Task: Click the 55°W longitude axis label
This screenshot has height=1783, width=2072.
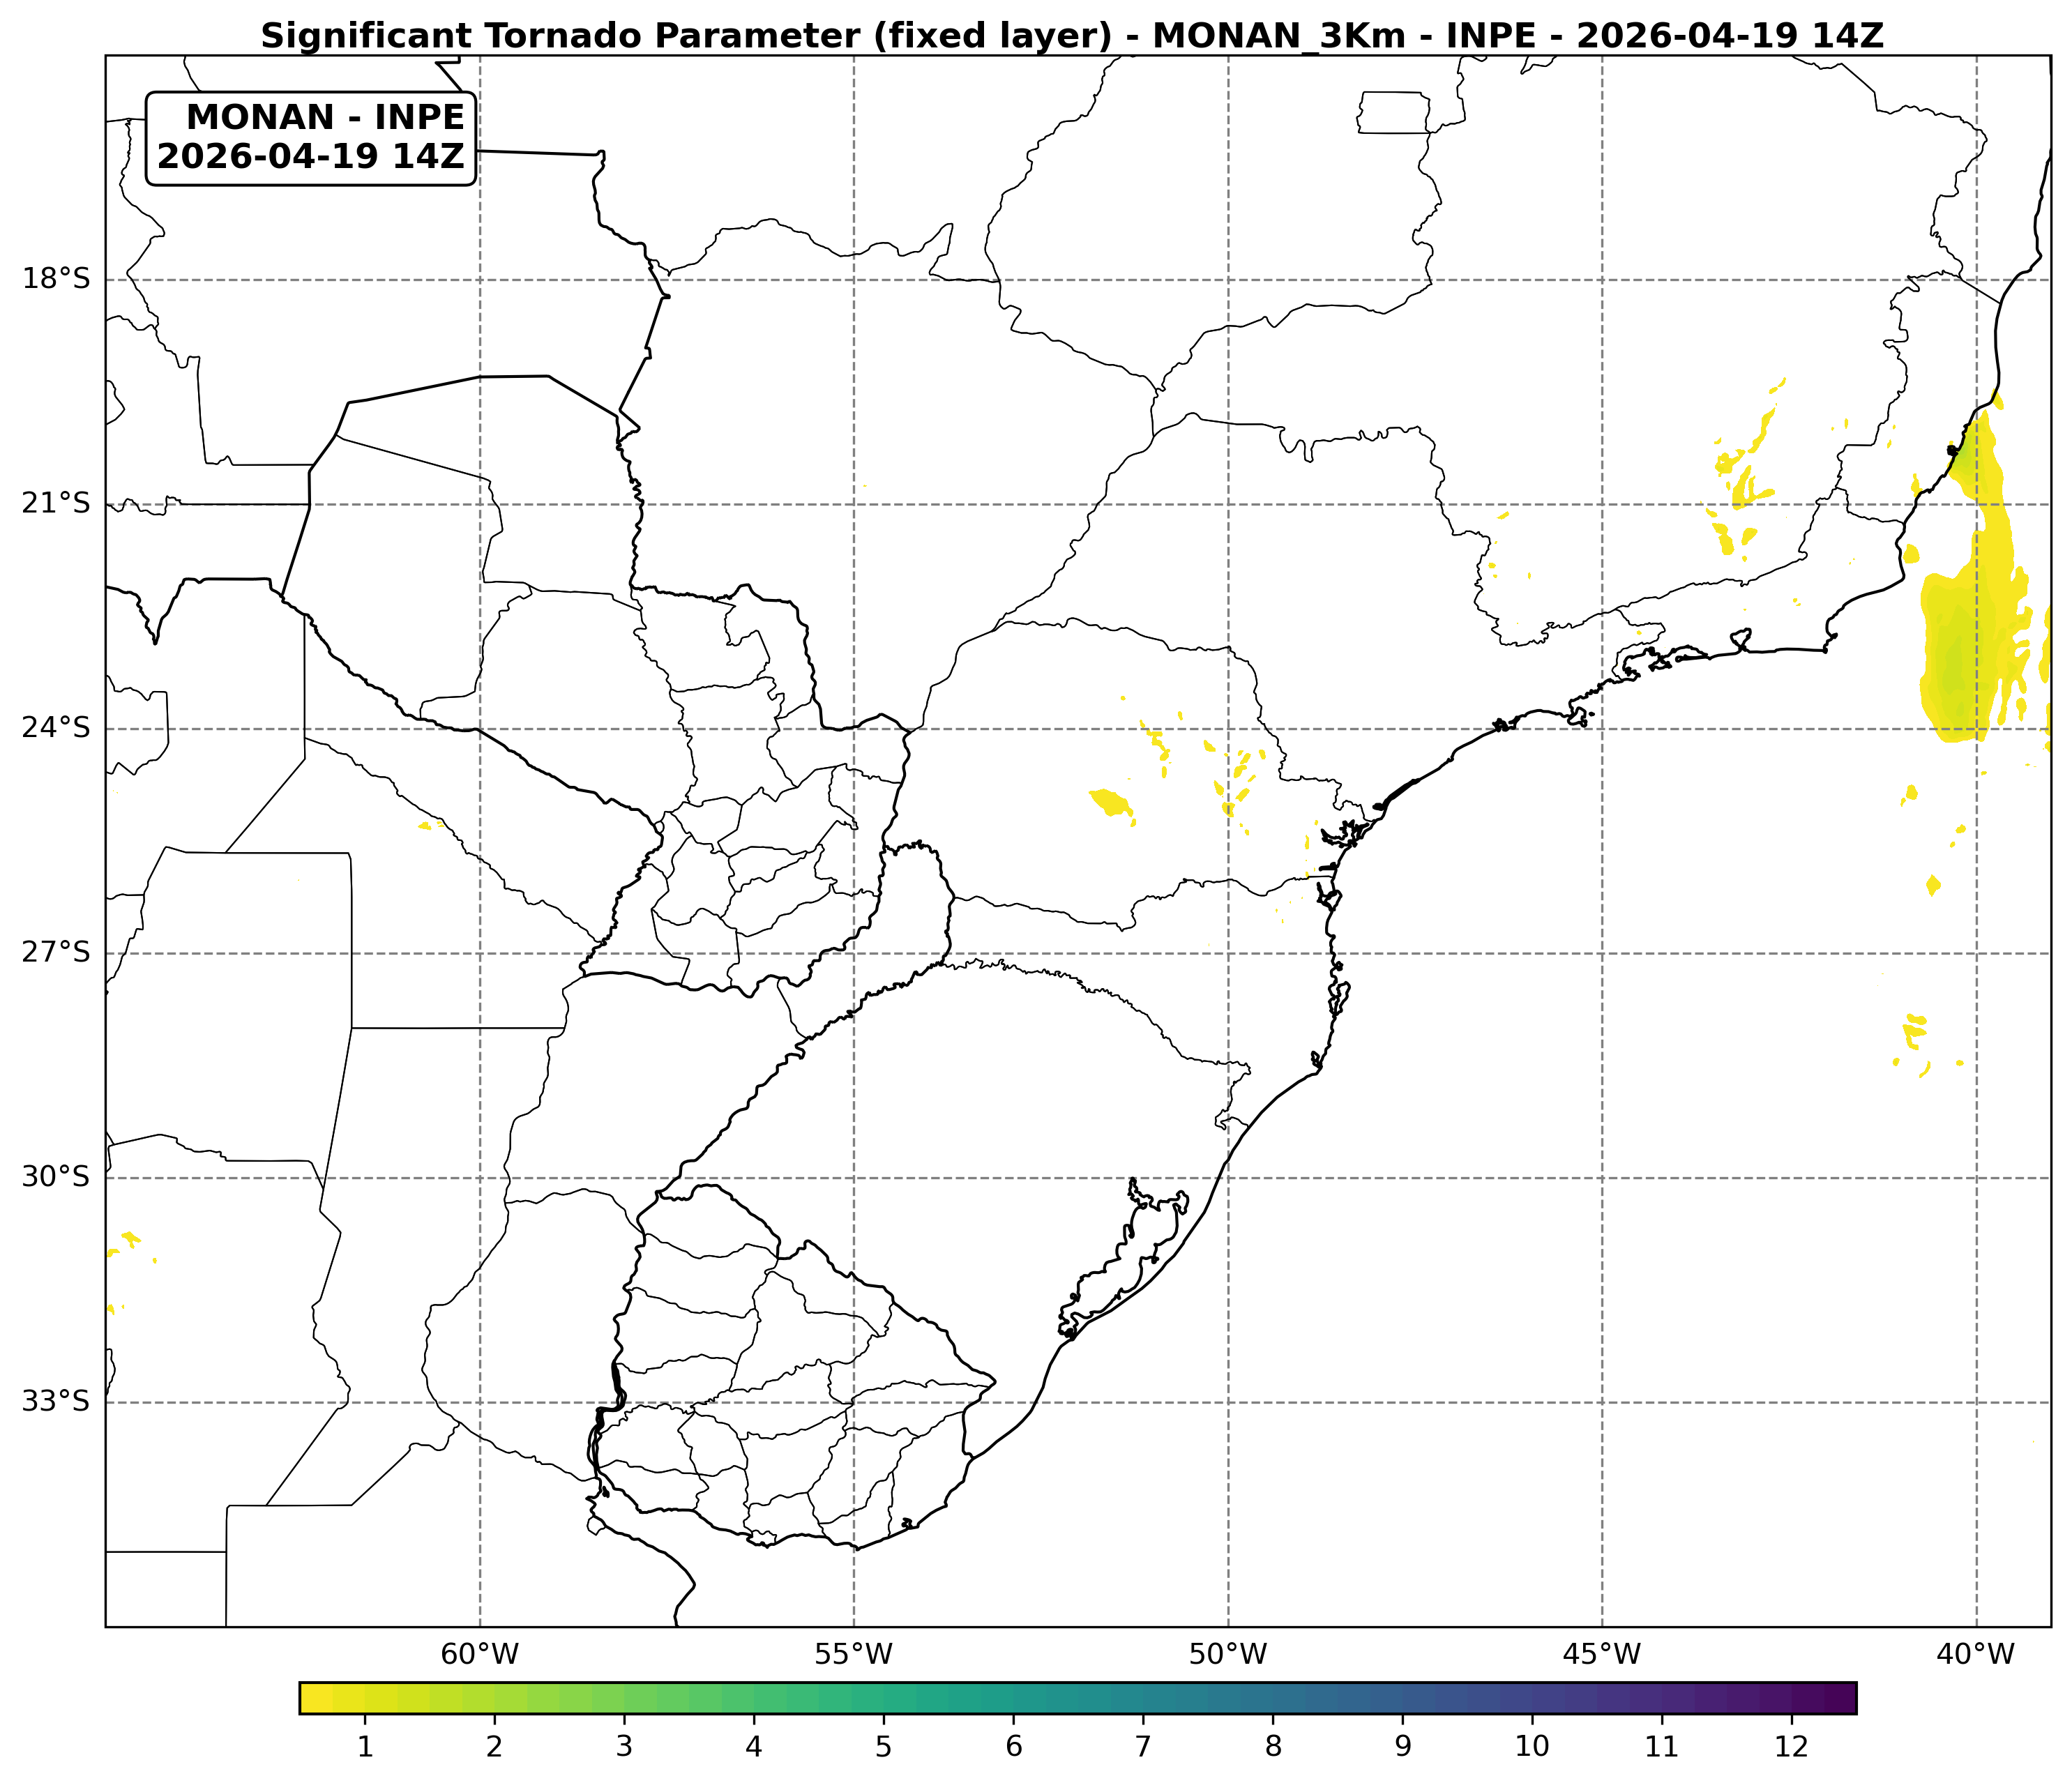Action: [853, 1655]
